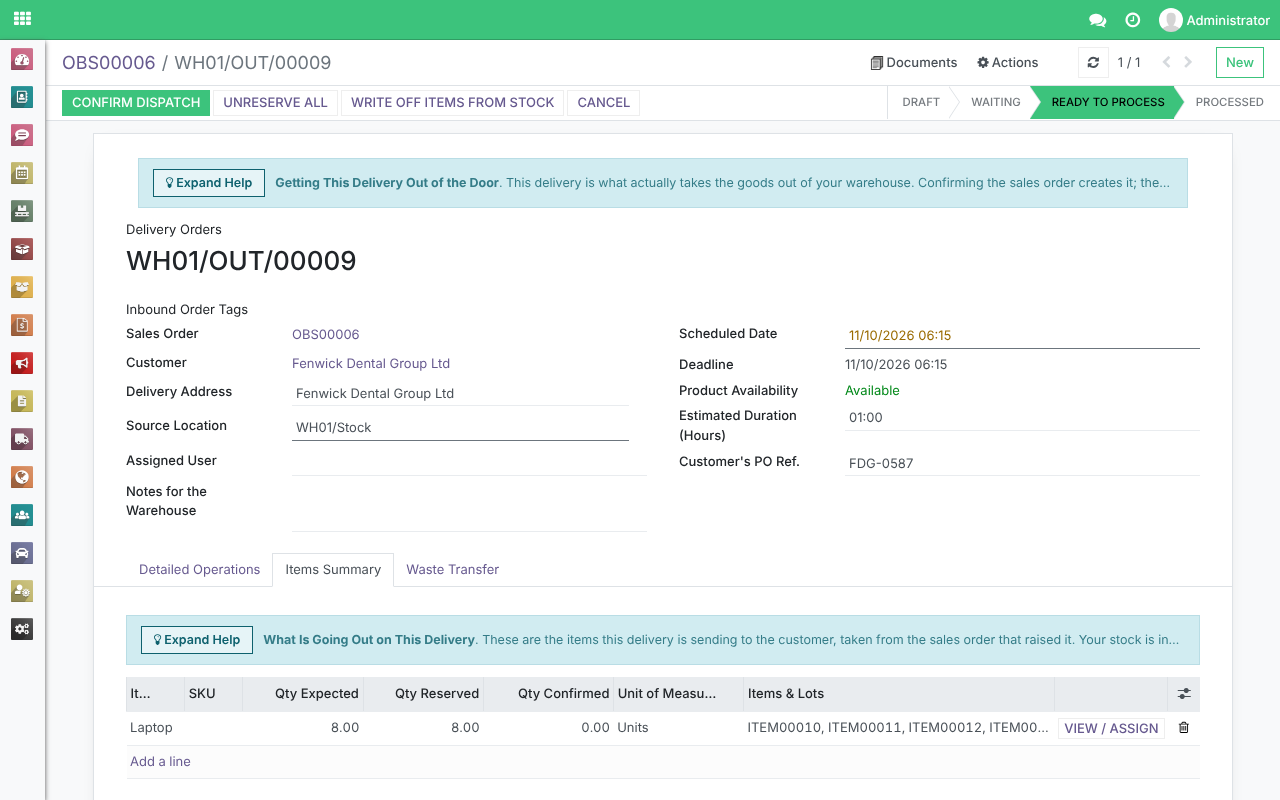Open optional columns settings for the items table

point(1184,694)
